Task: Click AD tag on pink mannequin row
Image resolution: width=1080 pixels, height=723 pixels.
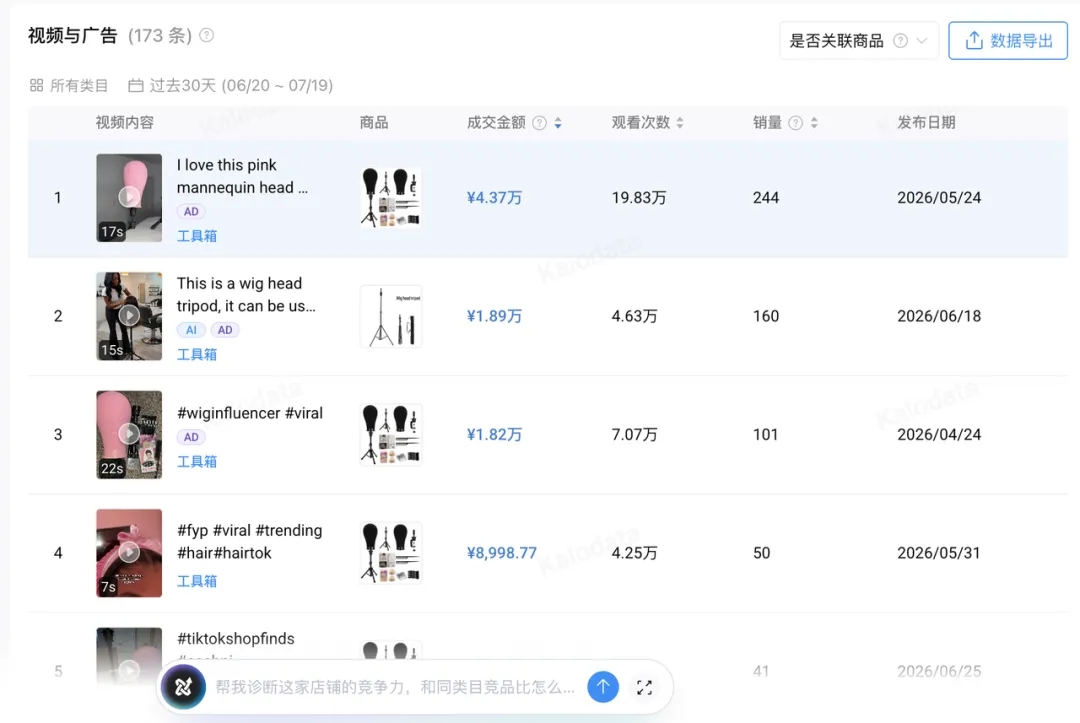Action: 191,211
